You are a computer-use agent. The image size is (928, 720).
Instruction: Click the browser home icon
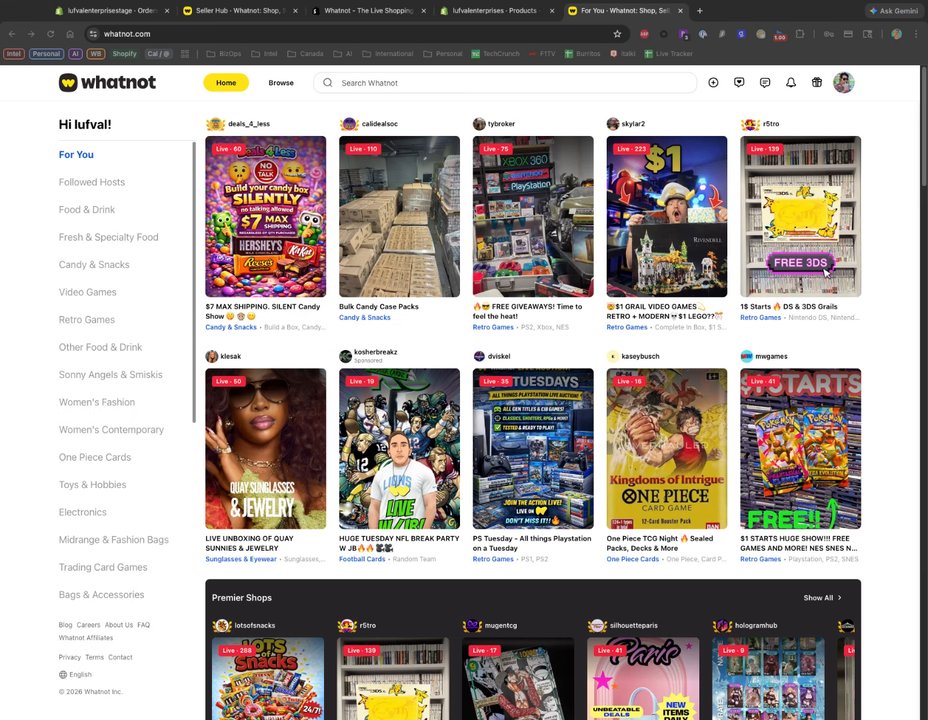70,34
